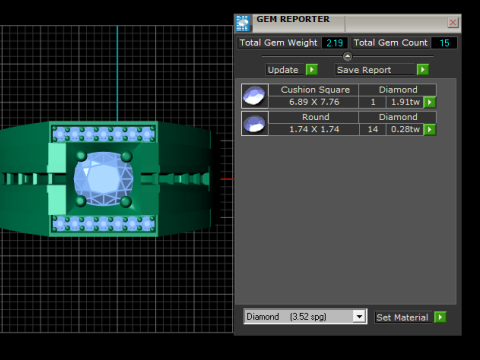
Task: Close the Gem Reporter panel
Action: (x=453, y=23)
